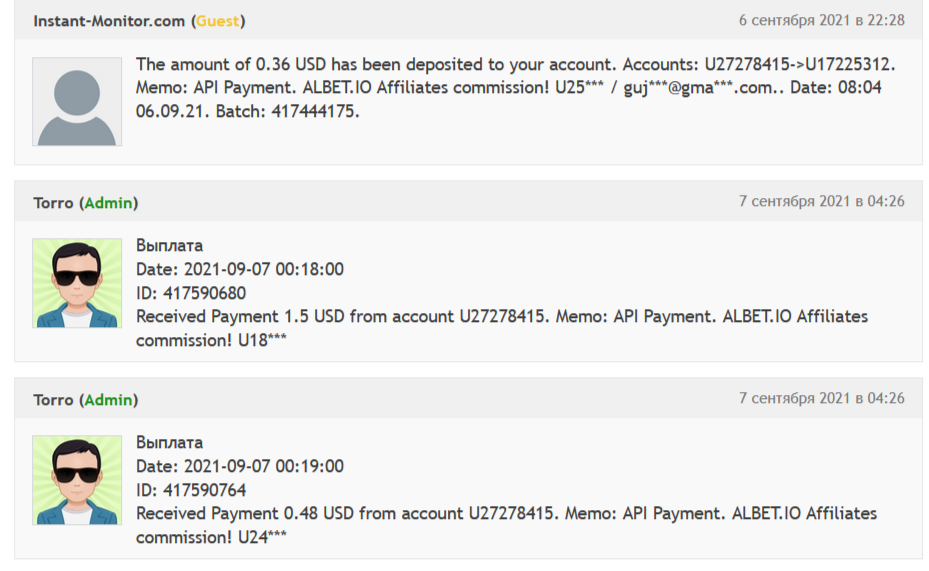Click the yellow Guest role label
The image size is (929, 571).
218,21
